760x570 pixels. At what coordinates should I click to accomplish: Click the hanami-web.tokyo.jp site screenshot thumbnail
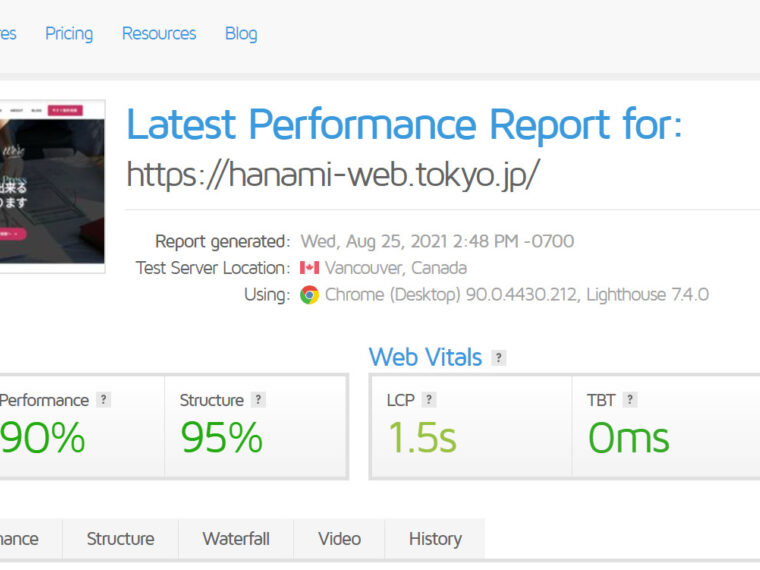coord(52,187)
